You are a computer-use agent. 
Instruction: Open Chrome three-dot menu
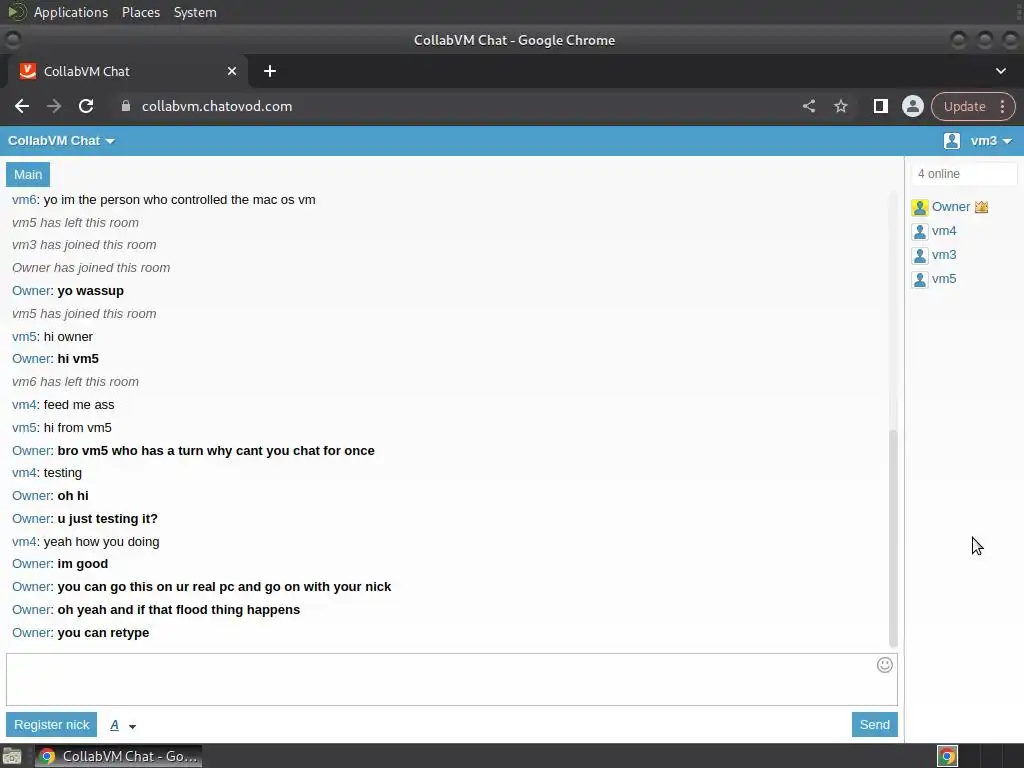[1002, 106]
